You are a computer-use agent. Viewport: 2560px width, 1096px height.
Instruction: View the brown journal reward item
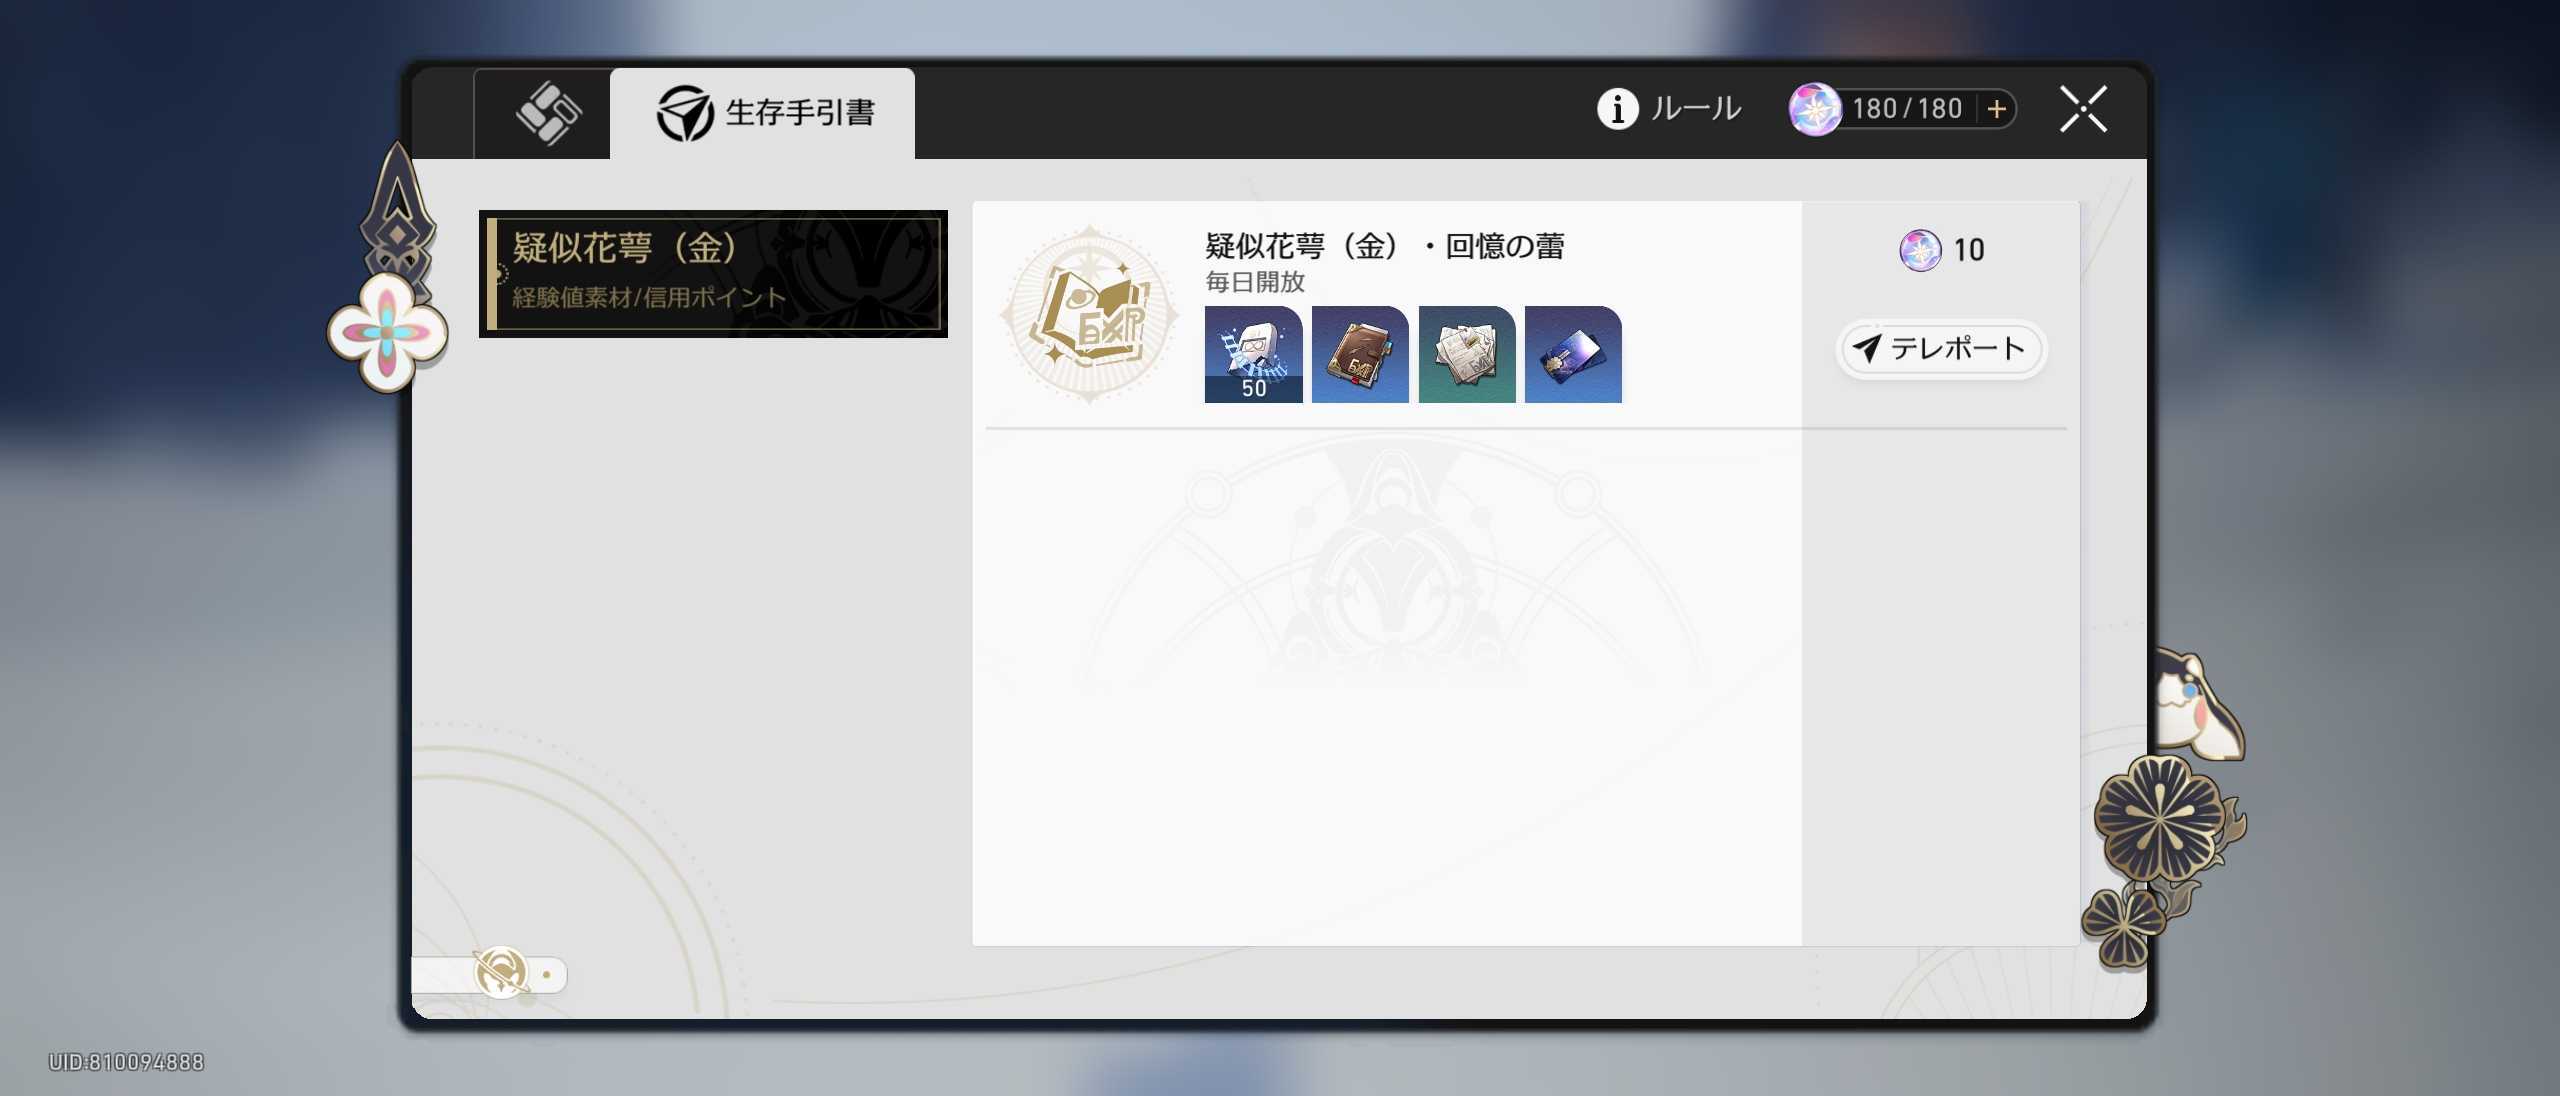(1360, 354)
